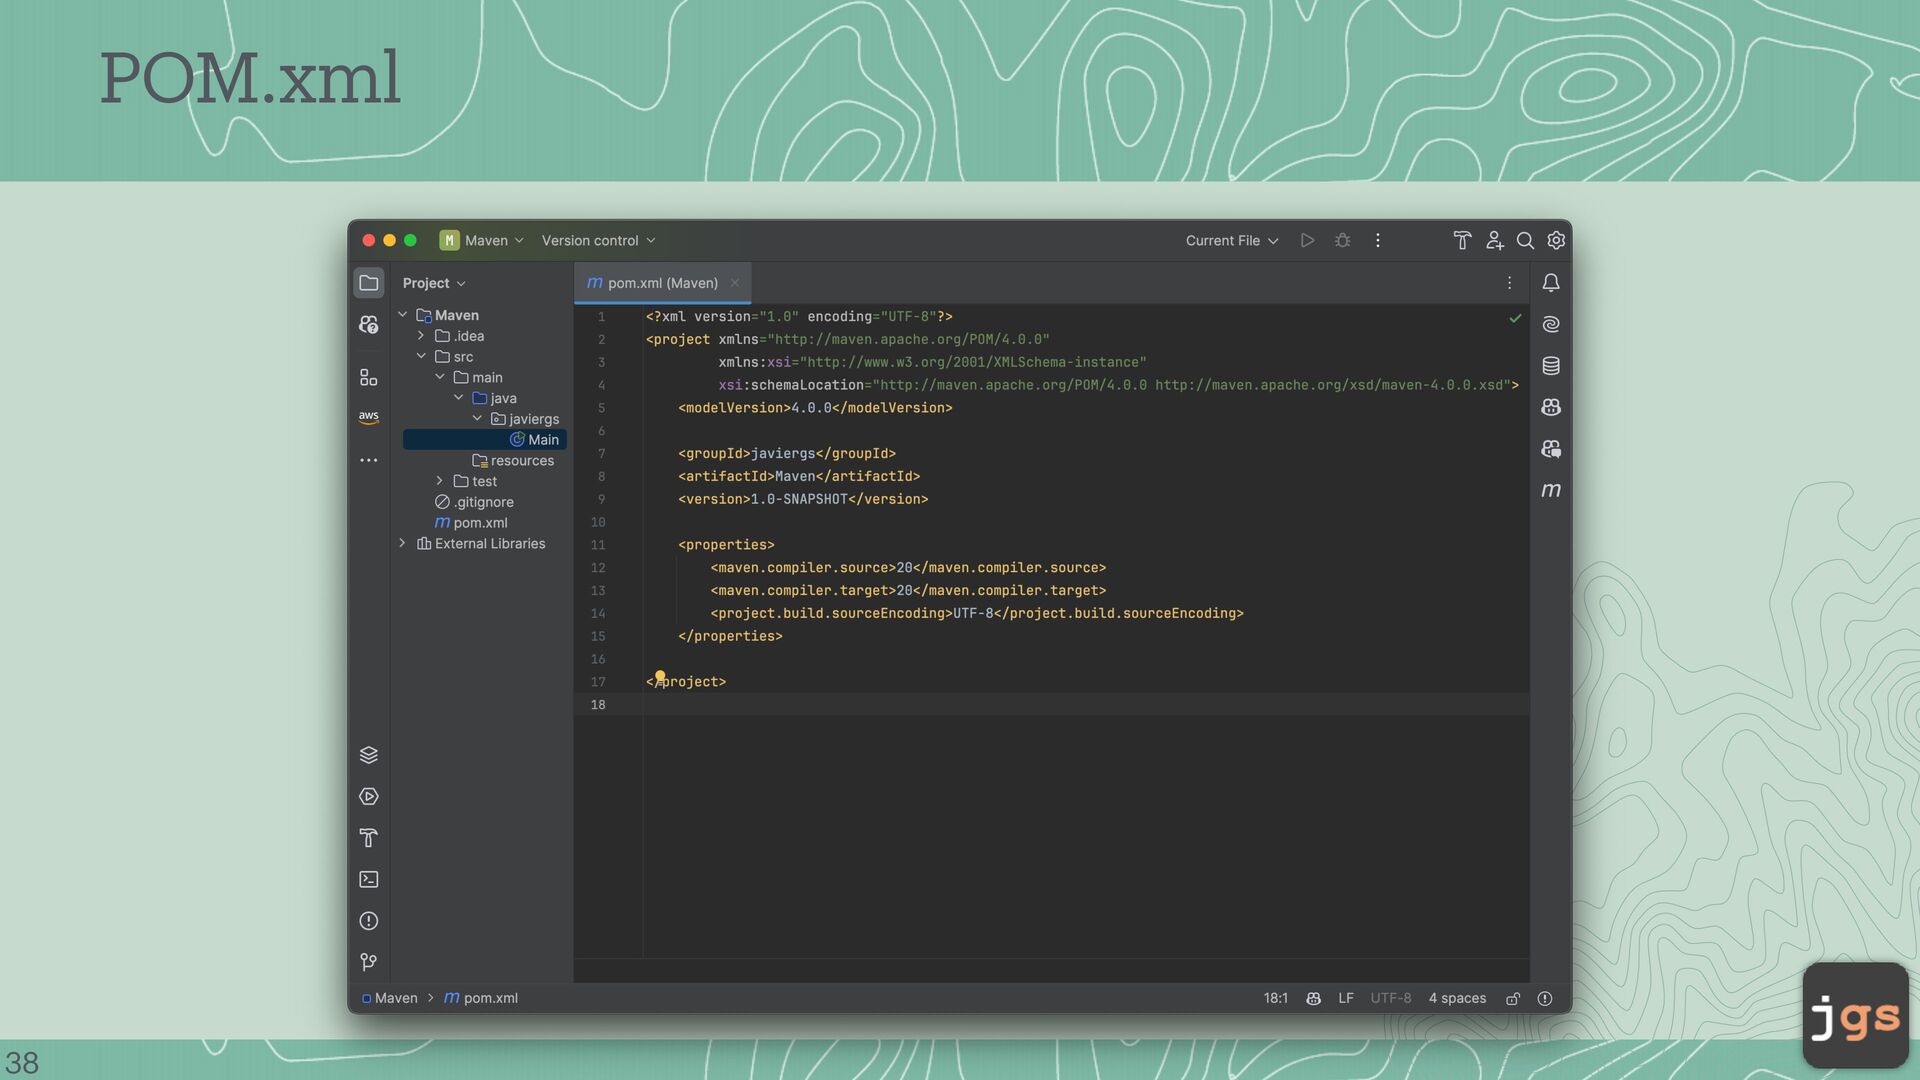Expand the External Libraries node
The width and height of the screenshot is (1920, 1080).
click(x=402, y=543)
